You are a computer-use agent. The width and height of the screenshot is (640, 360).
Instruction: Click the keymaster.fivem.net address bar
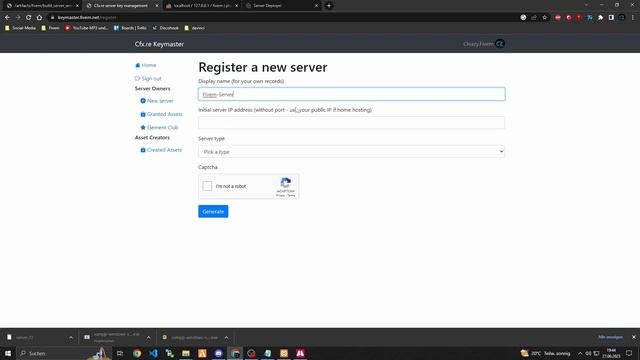coord(286,18)
